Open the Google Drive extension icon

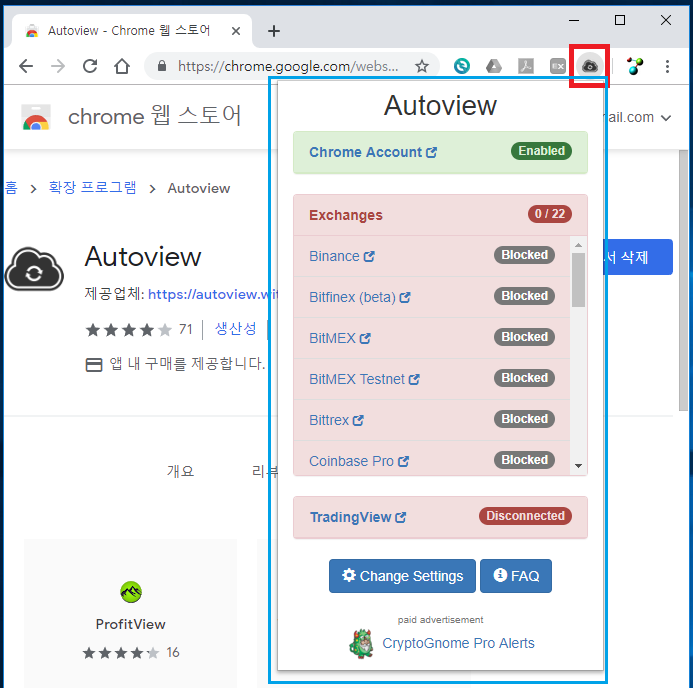(x=493, y=66)
